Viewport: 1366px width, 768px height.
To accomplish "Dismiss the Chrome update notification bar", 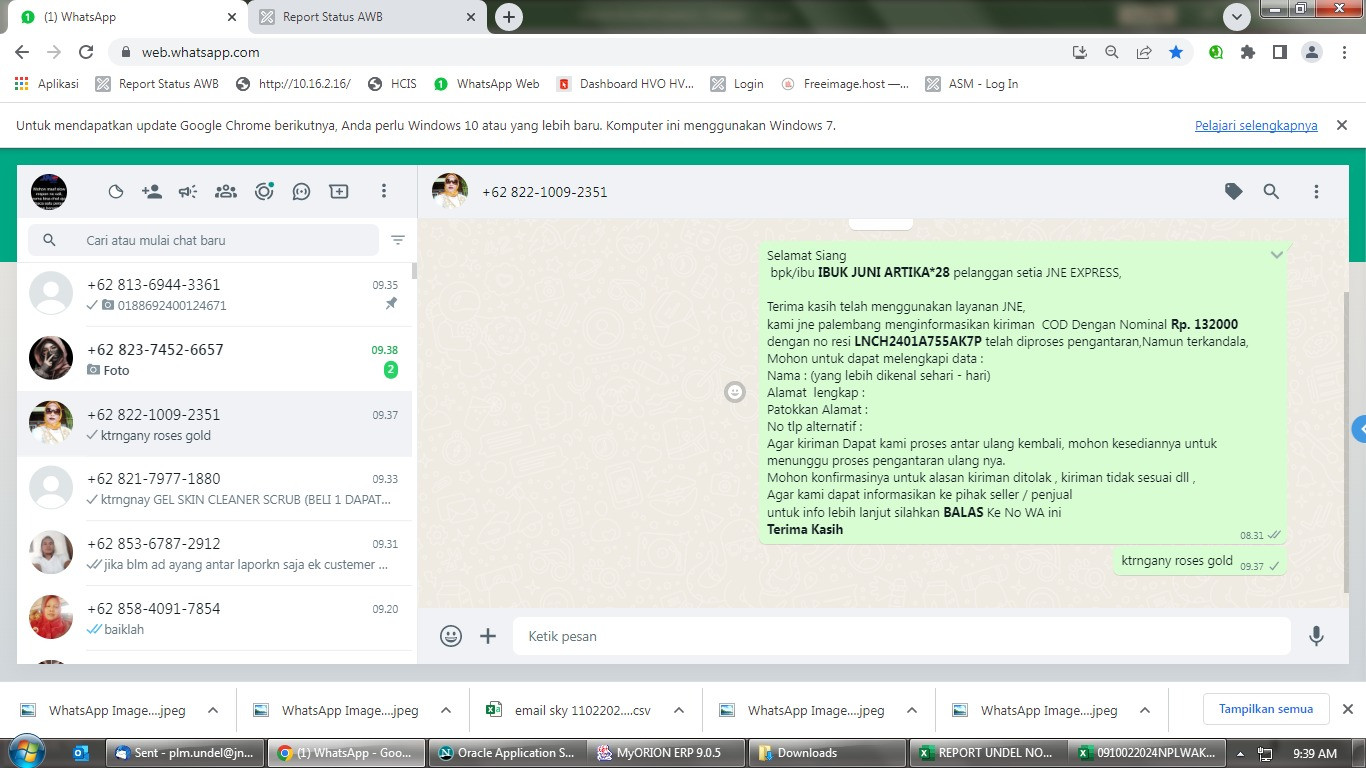I will pos(1342,125).
